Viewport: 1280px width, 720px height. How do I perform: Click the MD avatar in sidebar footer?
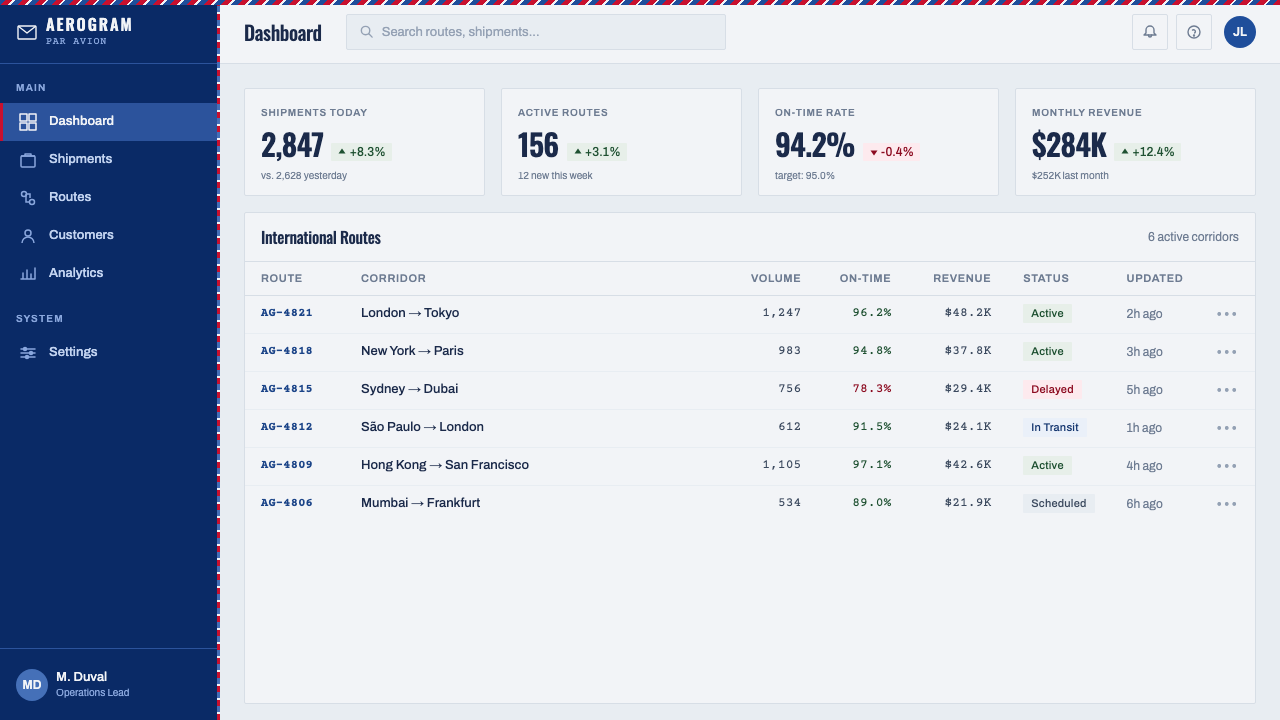(x=32, y=685)
